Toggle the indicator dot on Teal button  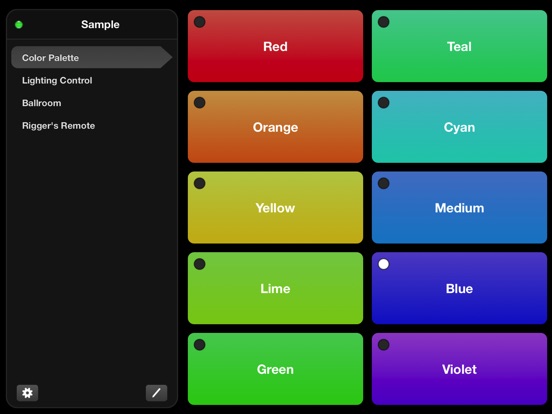383,22
